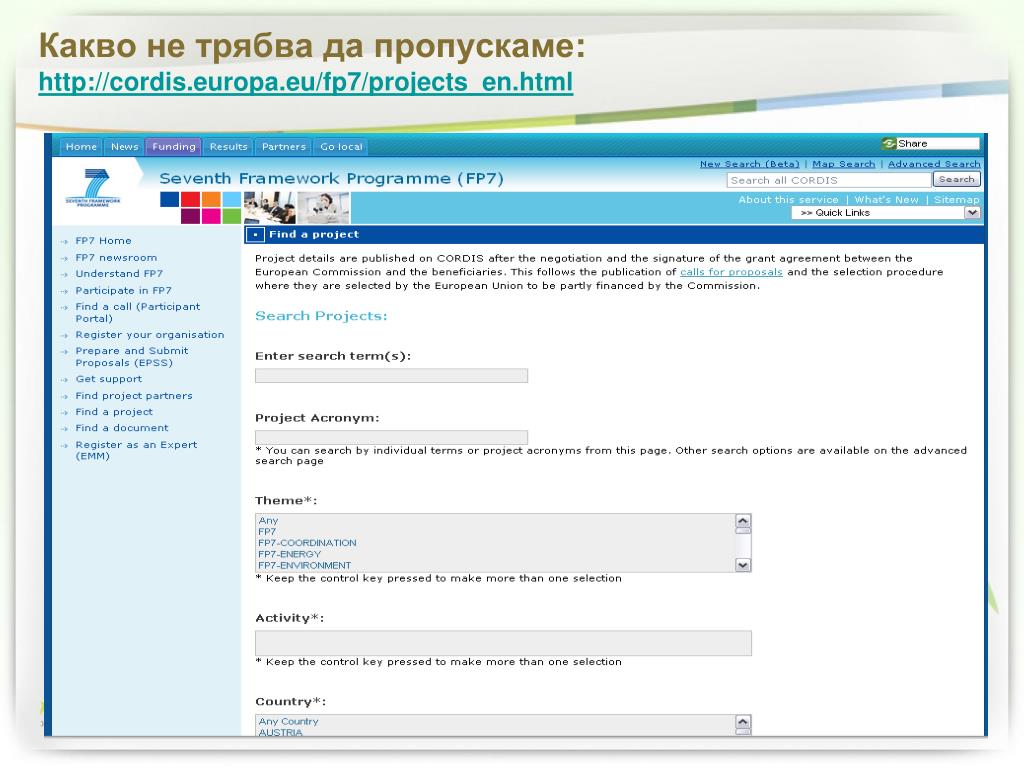Open Prepare and Submit Proposals (EPSS) link
This screenshot has height=768, width=1024.
pyautogui.click(x=132, y=357)
